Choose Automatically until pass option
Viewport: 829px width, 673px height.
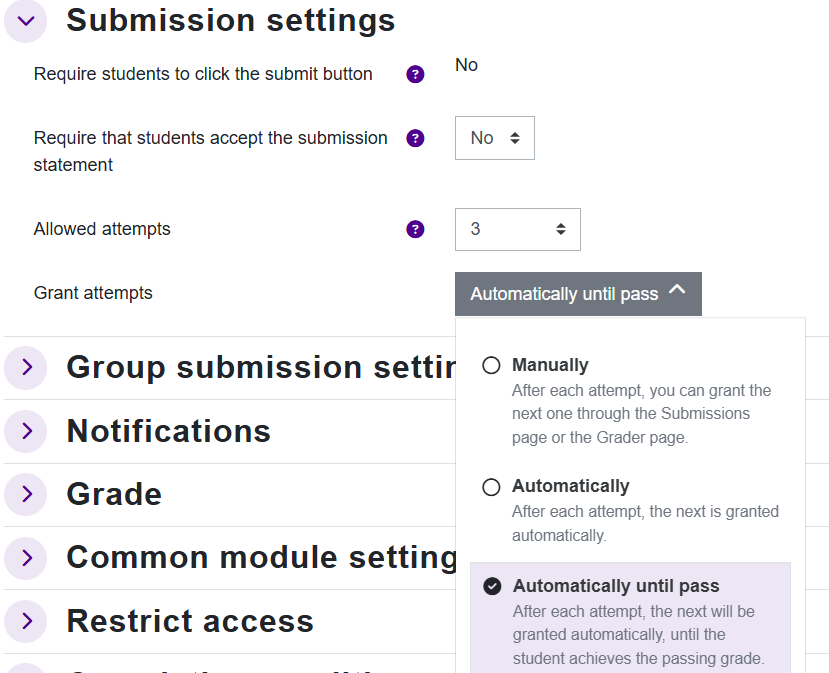click(x=492, y=586)
